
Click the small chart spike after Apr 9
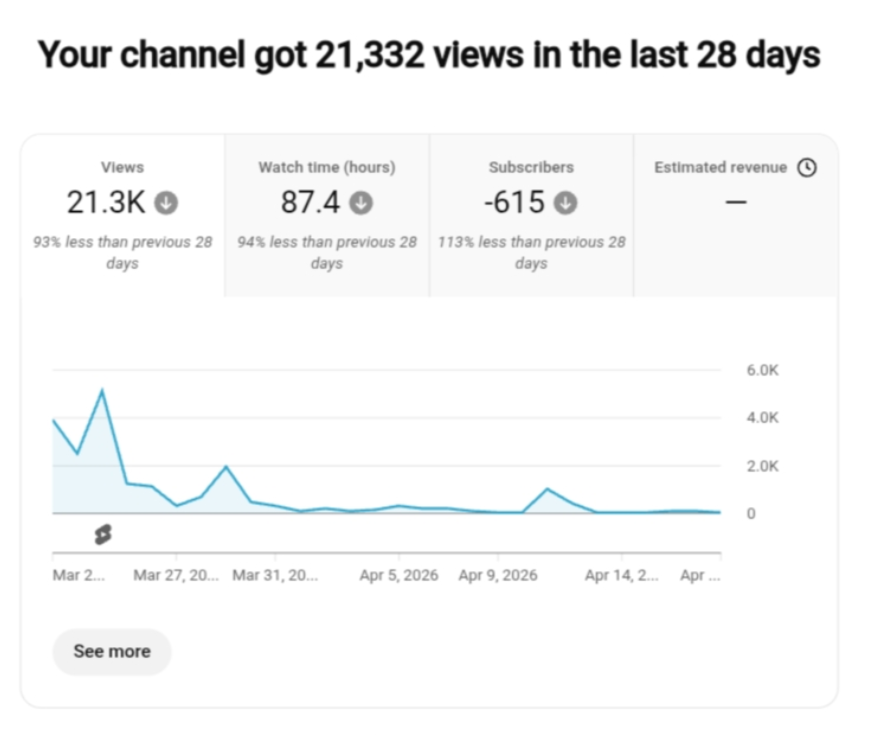547,489
